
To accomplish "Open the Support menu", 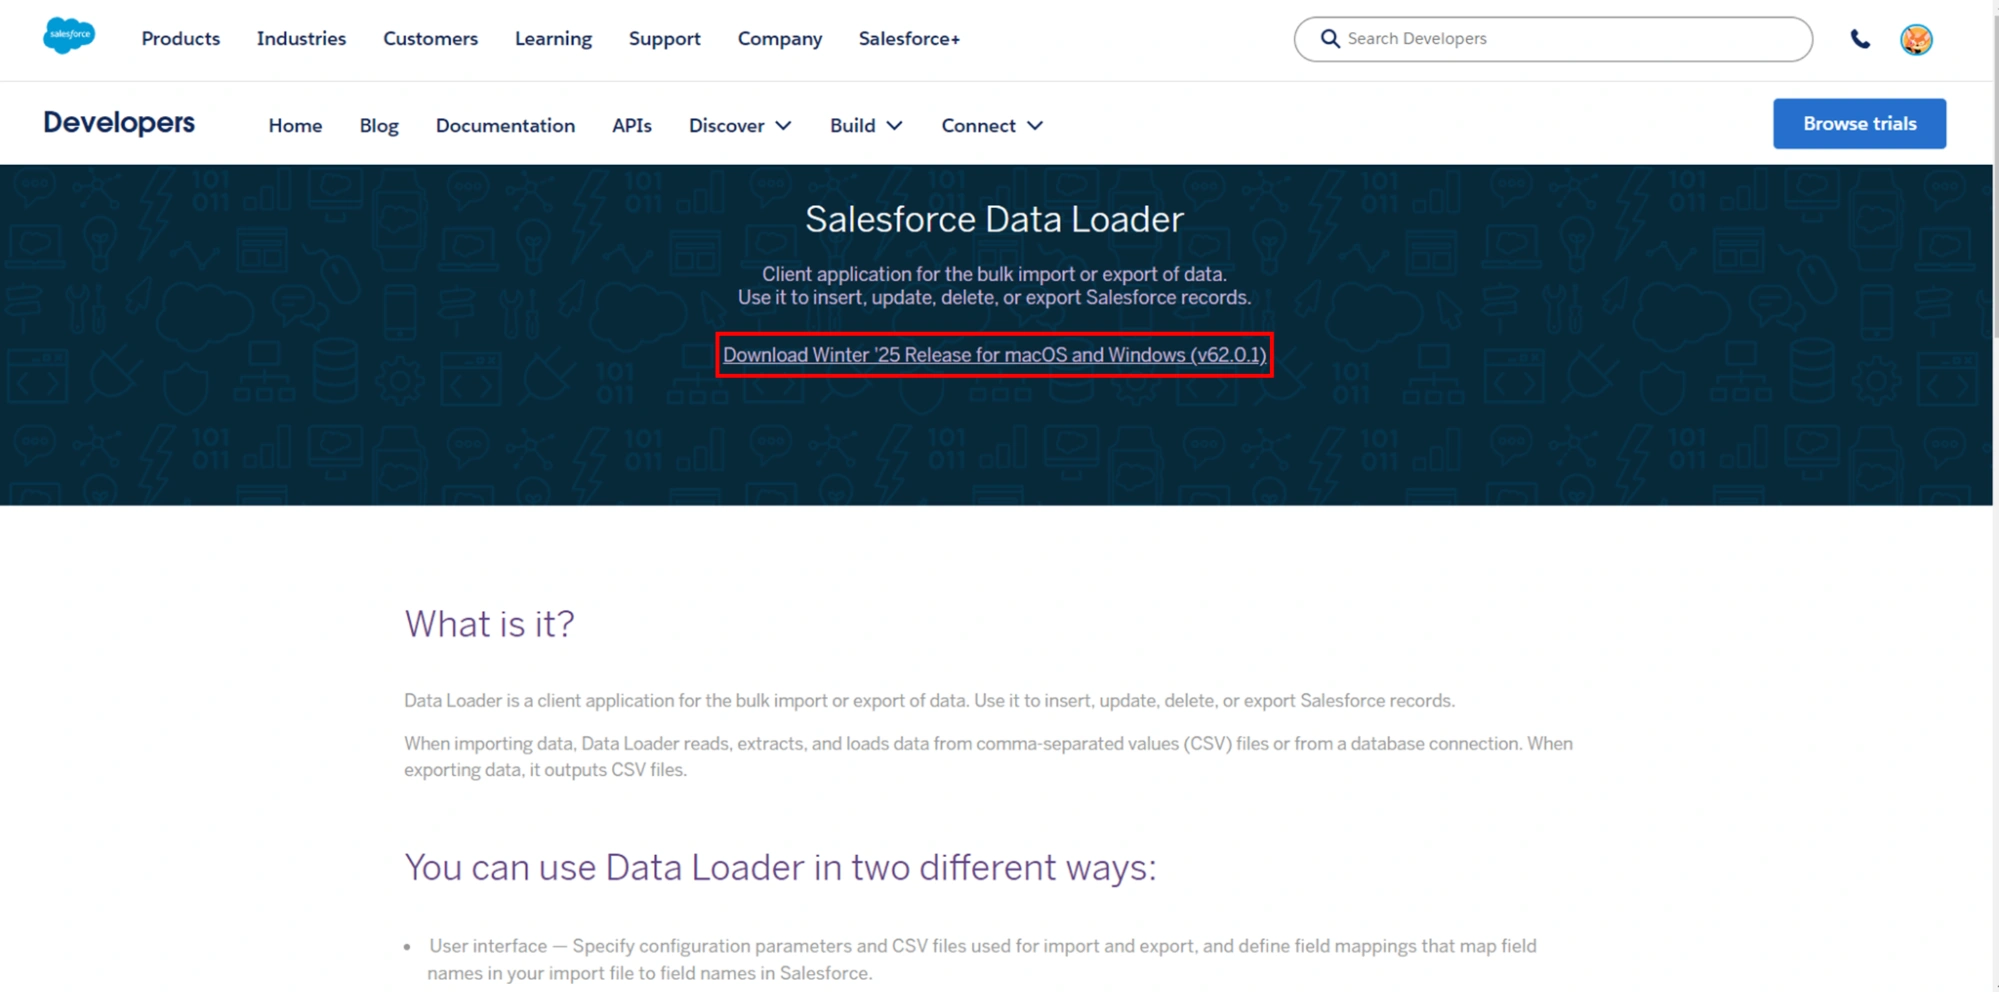I will point(664,38).
